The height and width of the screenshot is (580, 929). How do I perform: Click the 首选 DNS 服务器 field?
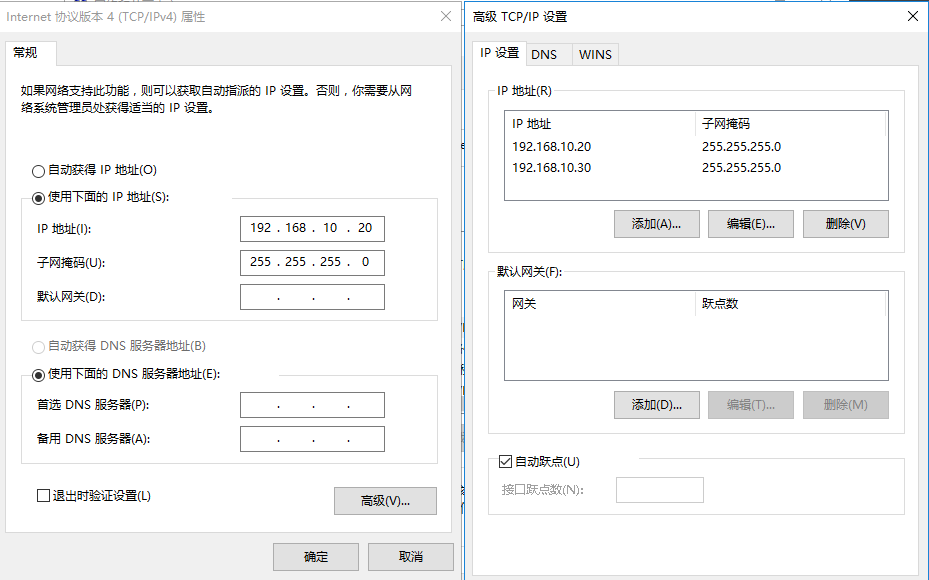point(312,404)
